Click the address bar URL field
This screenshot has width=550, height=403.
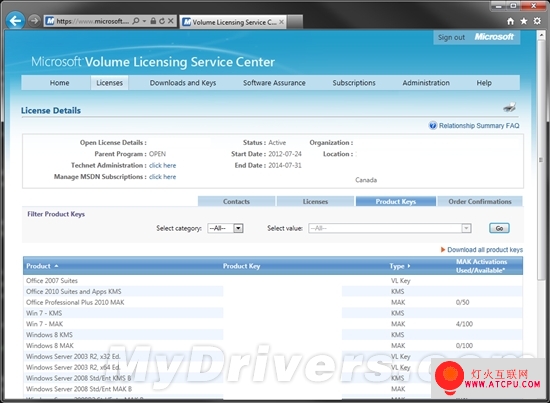93,21
